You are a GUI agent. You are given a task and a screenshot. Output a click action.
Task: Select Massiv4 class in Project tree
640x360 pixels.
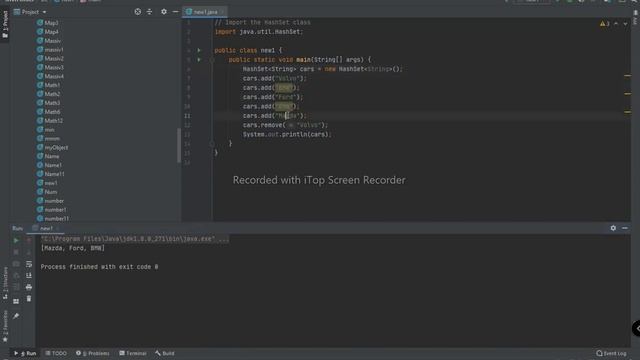(50, 76)
